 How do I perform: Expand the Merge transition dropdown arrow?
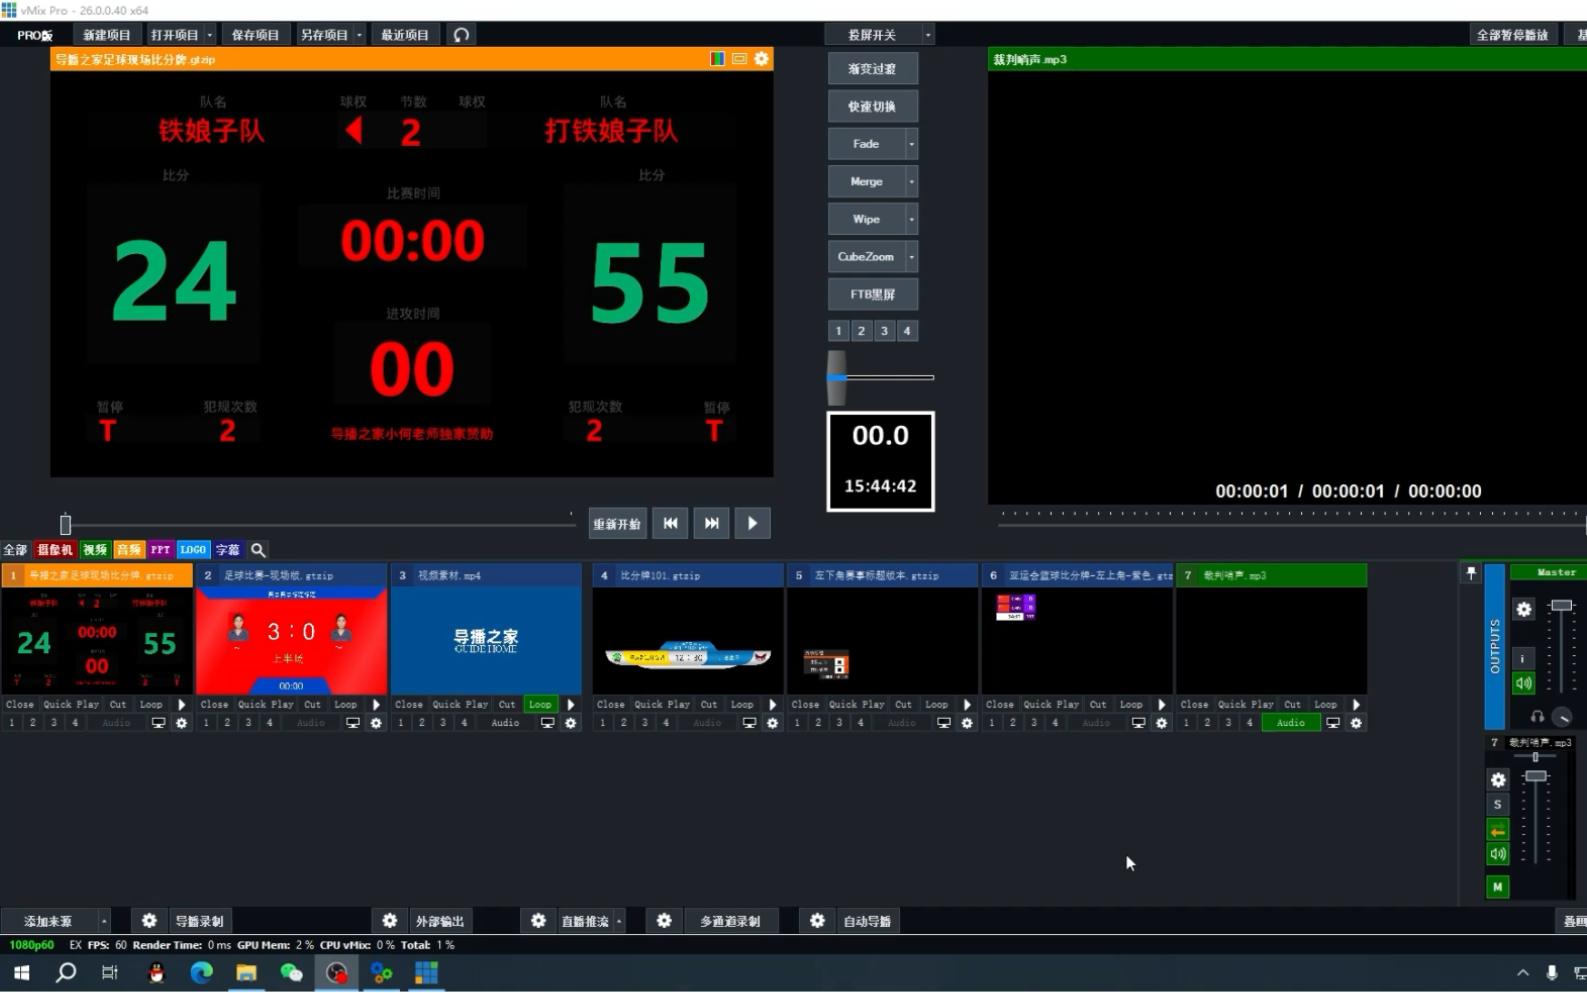912,182
